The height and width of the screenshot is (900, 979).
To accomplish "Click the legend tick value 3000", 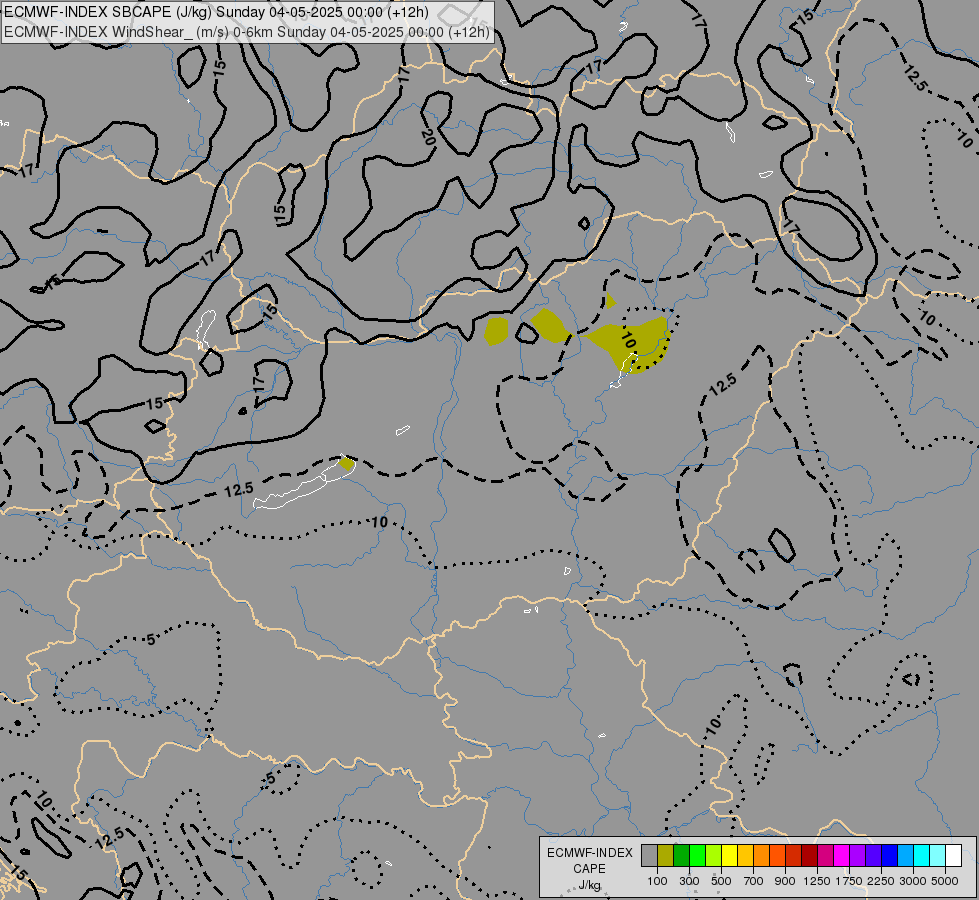I will click(913, 881).
